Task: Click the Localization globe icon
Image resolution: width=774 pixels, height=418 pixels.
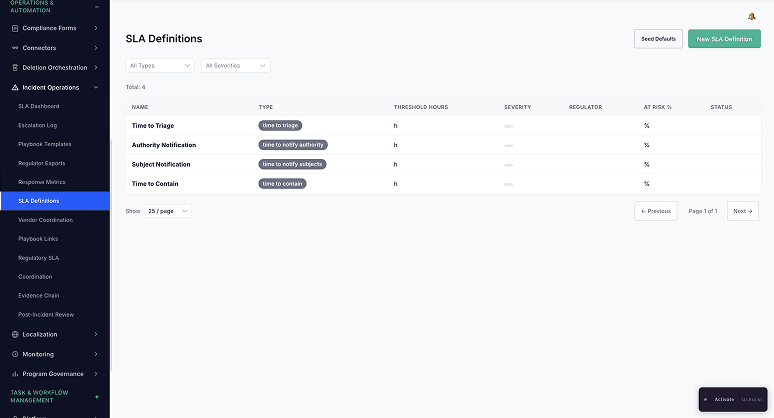Action: coord(15,334)
